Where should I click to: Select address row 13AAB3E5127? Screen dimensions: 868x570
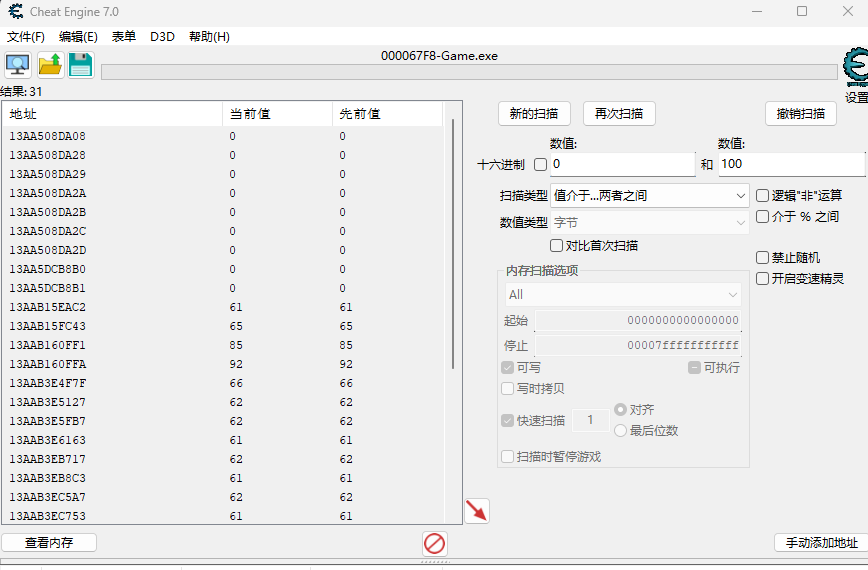223,402
